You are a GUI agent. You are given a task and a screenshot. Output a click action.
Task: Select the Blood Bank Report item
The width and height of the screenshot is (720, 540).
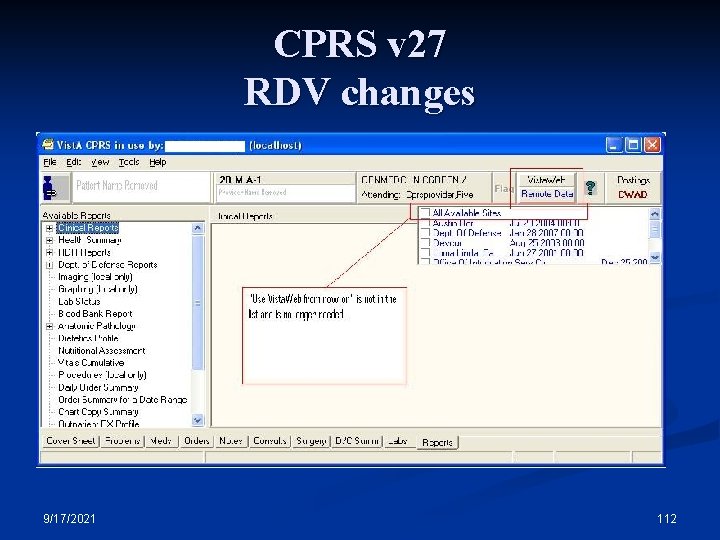95,314
